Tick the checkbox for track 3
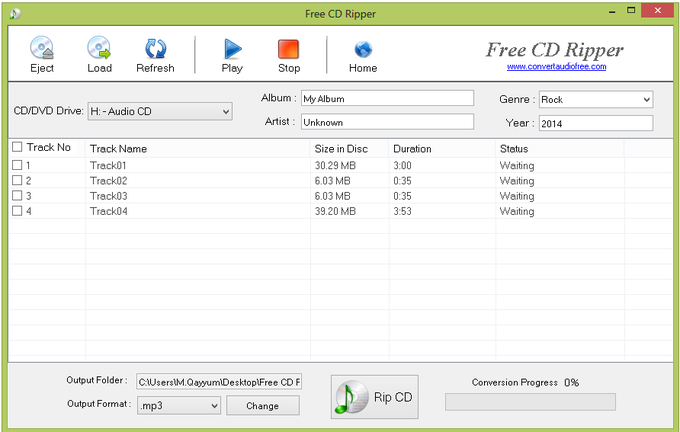Screen dimensions: 680x432 pos(17,196)
